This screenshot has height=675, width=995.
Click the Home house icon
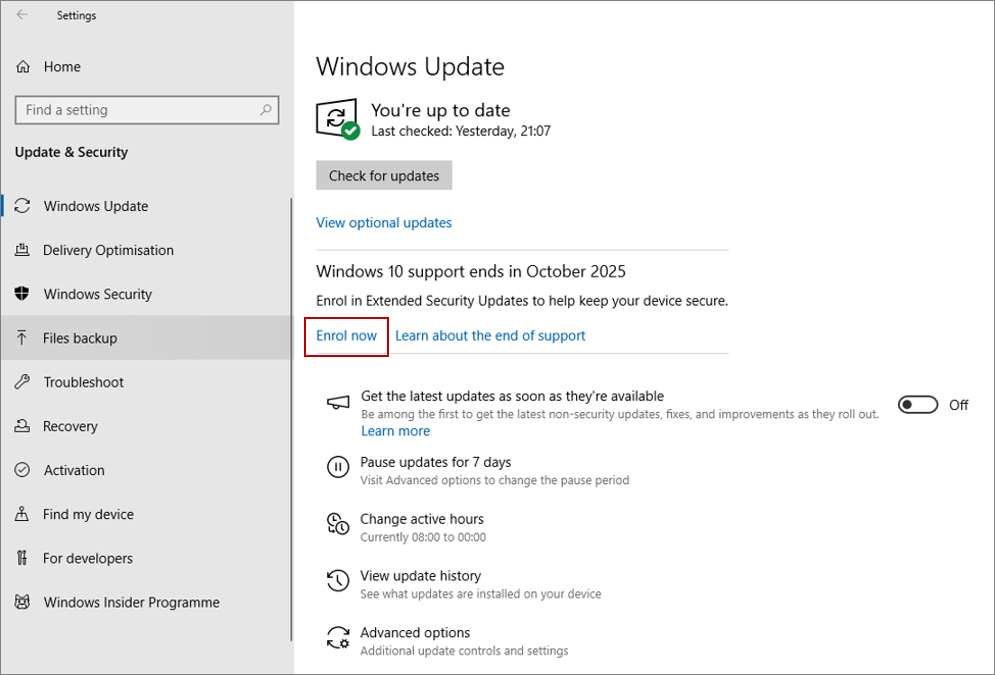click(x=23, y=67)
